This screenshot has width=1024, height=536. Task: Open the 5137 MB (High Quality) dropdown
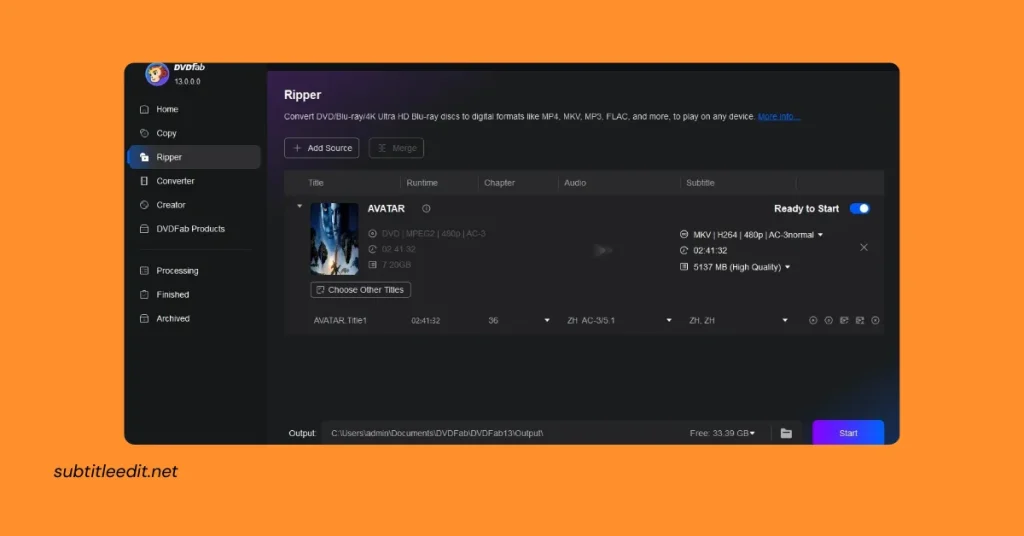(788, 267)
